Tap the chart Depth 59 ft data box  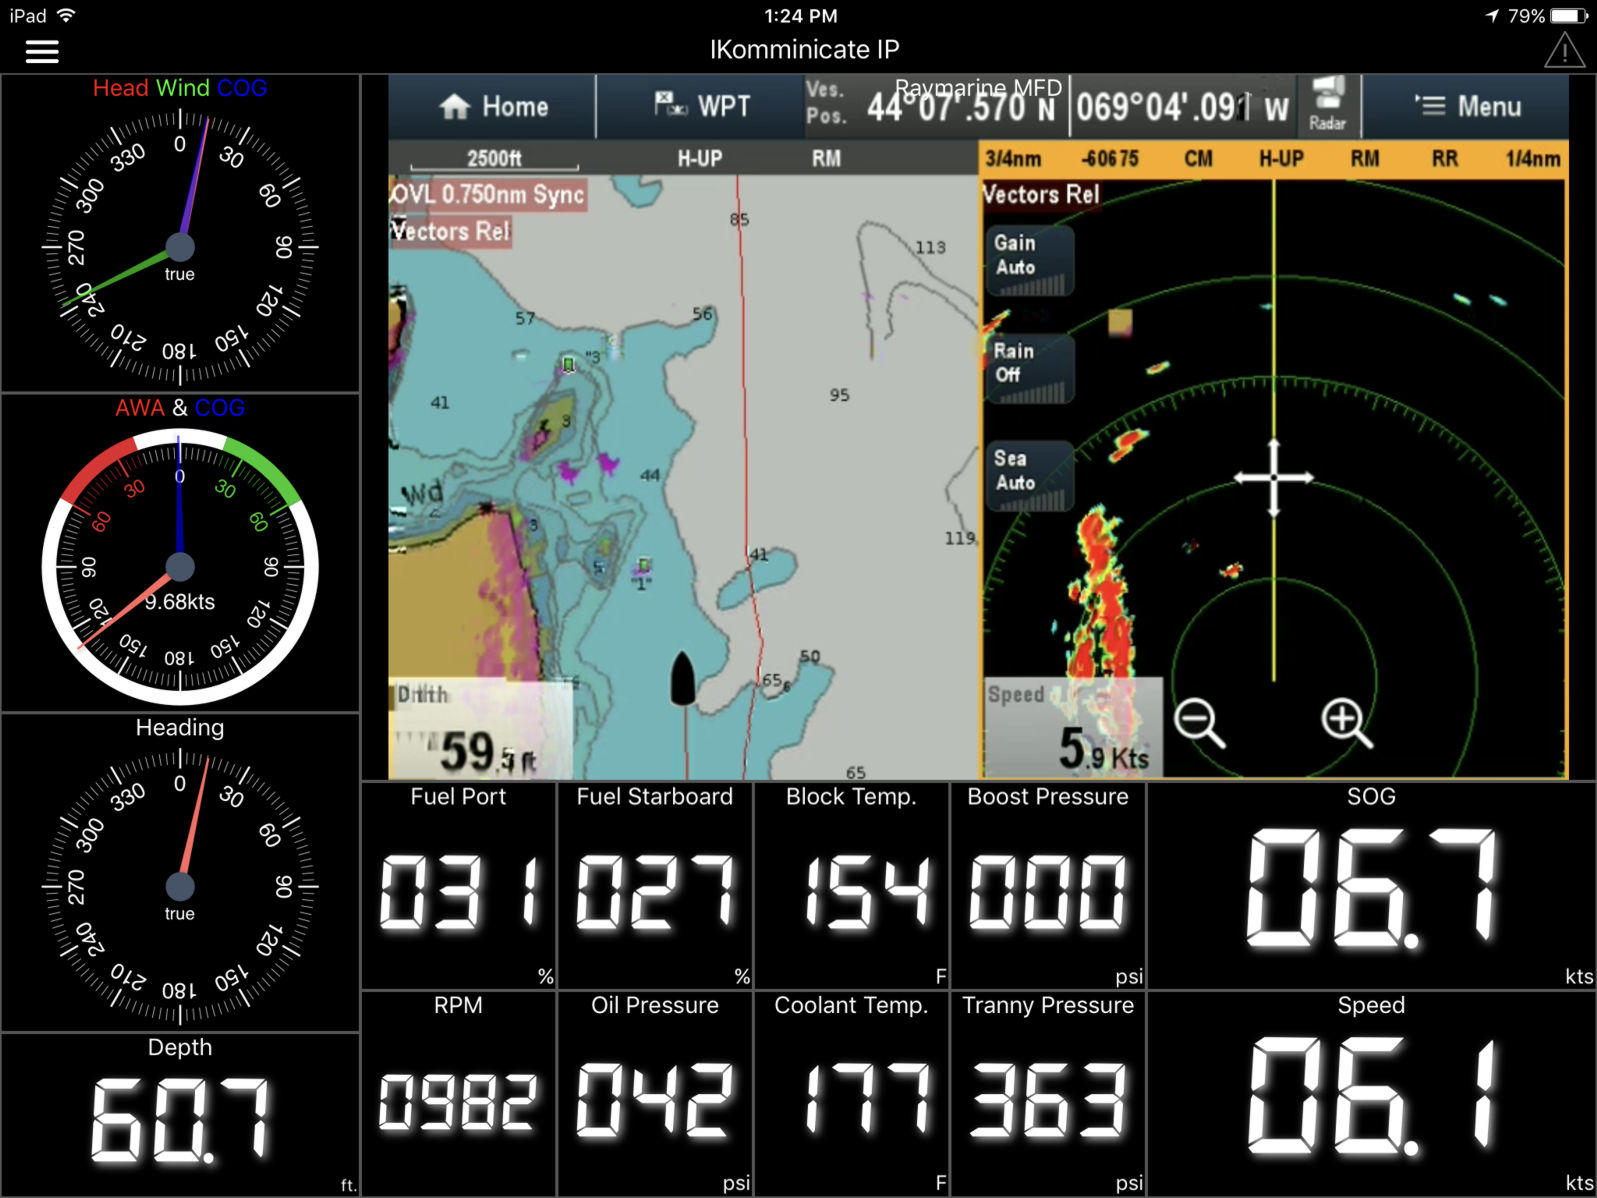tap(480, 729)
